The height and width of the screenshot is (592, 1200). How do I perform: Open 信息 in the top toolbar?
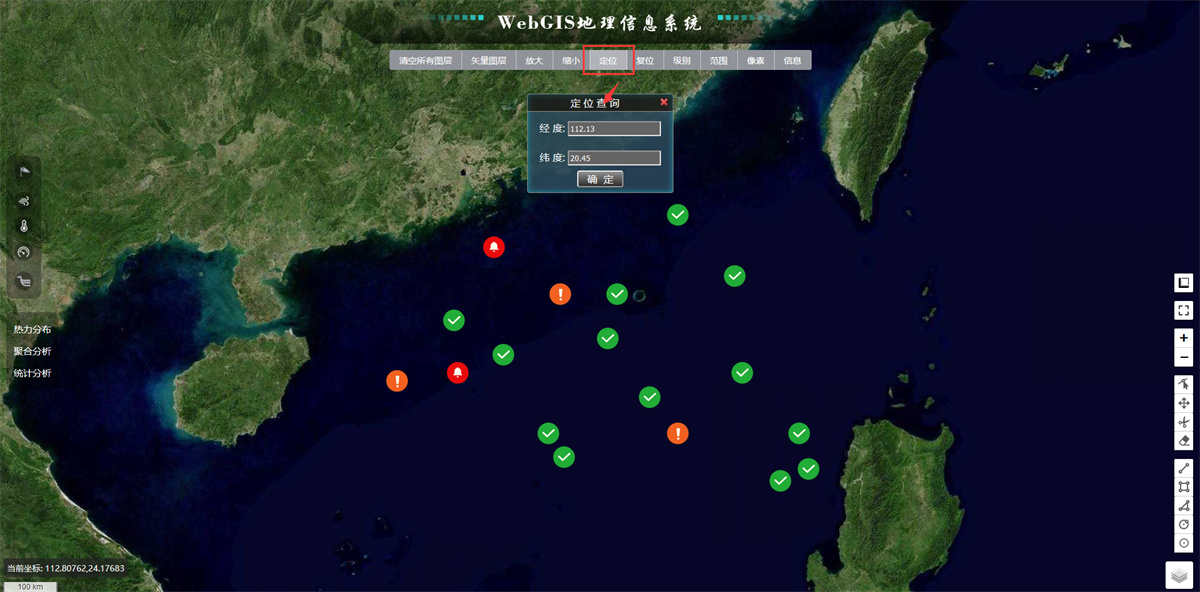click(793, 61)
